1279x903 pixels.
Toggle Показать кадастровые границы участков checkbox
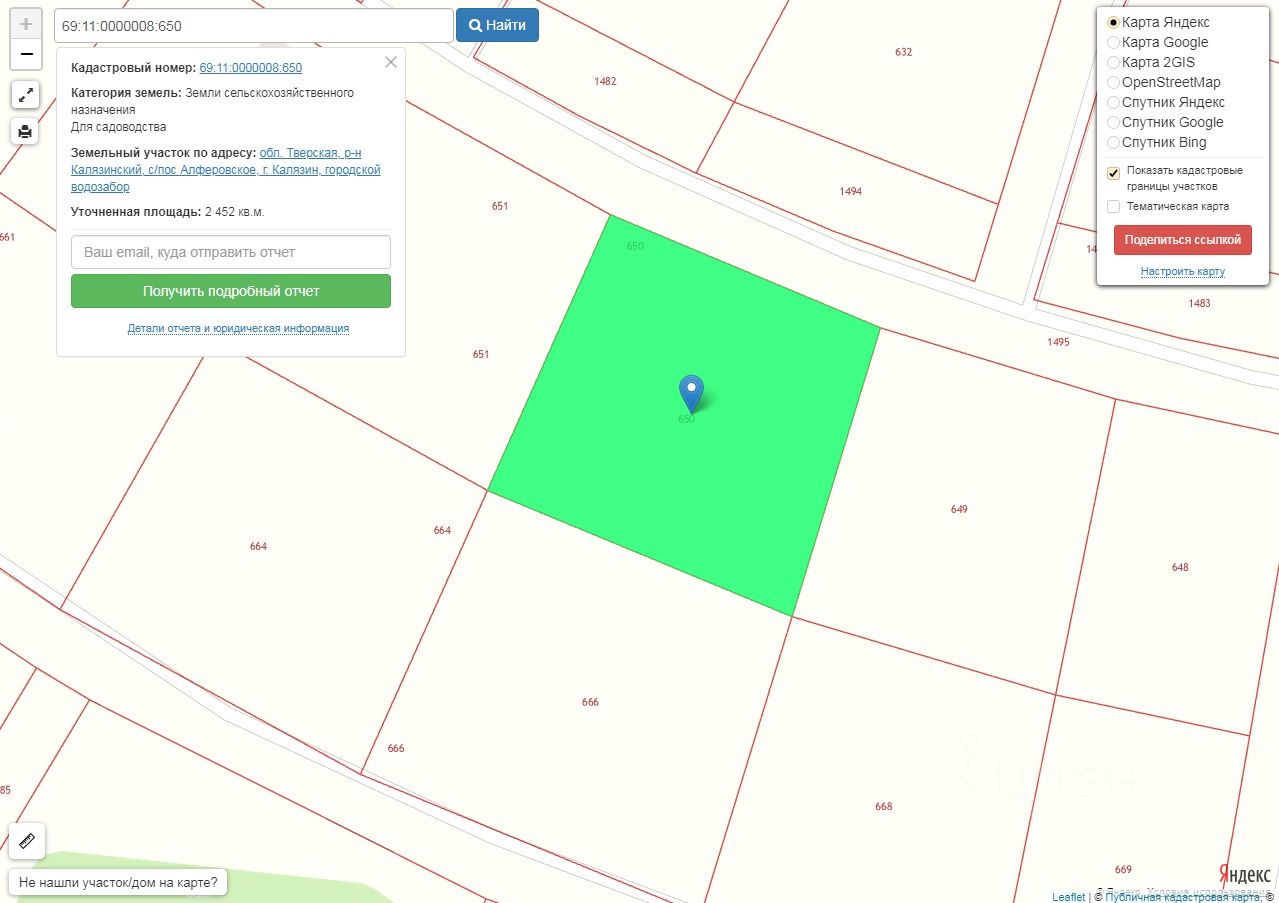[1113, 173]
